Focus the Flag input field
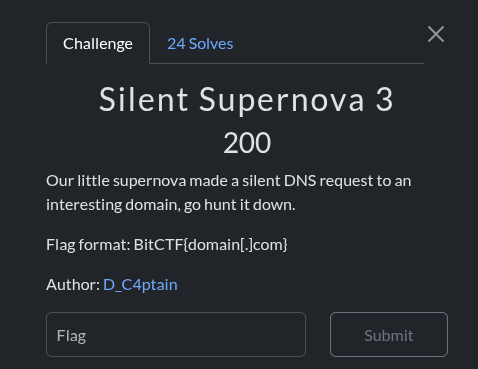 [x=176, y=334]
